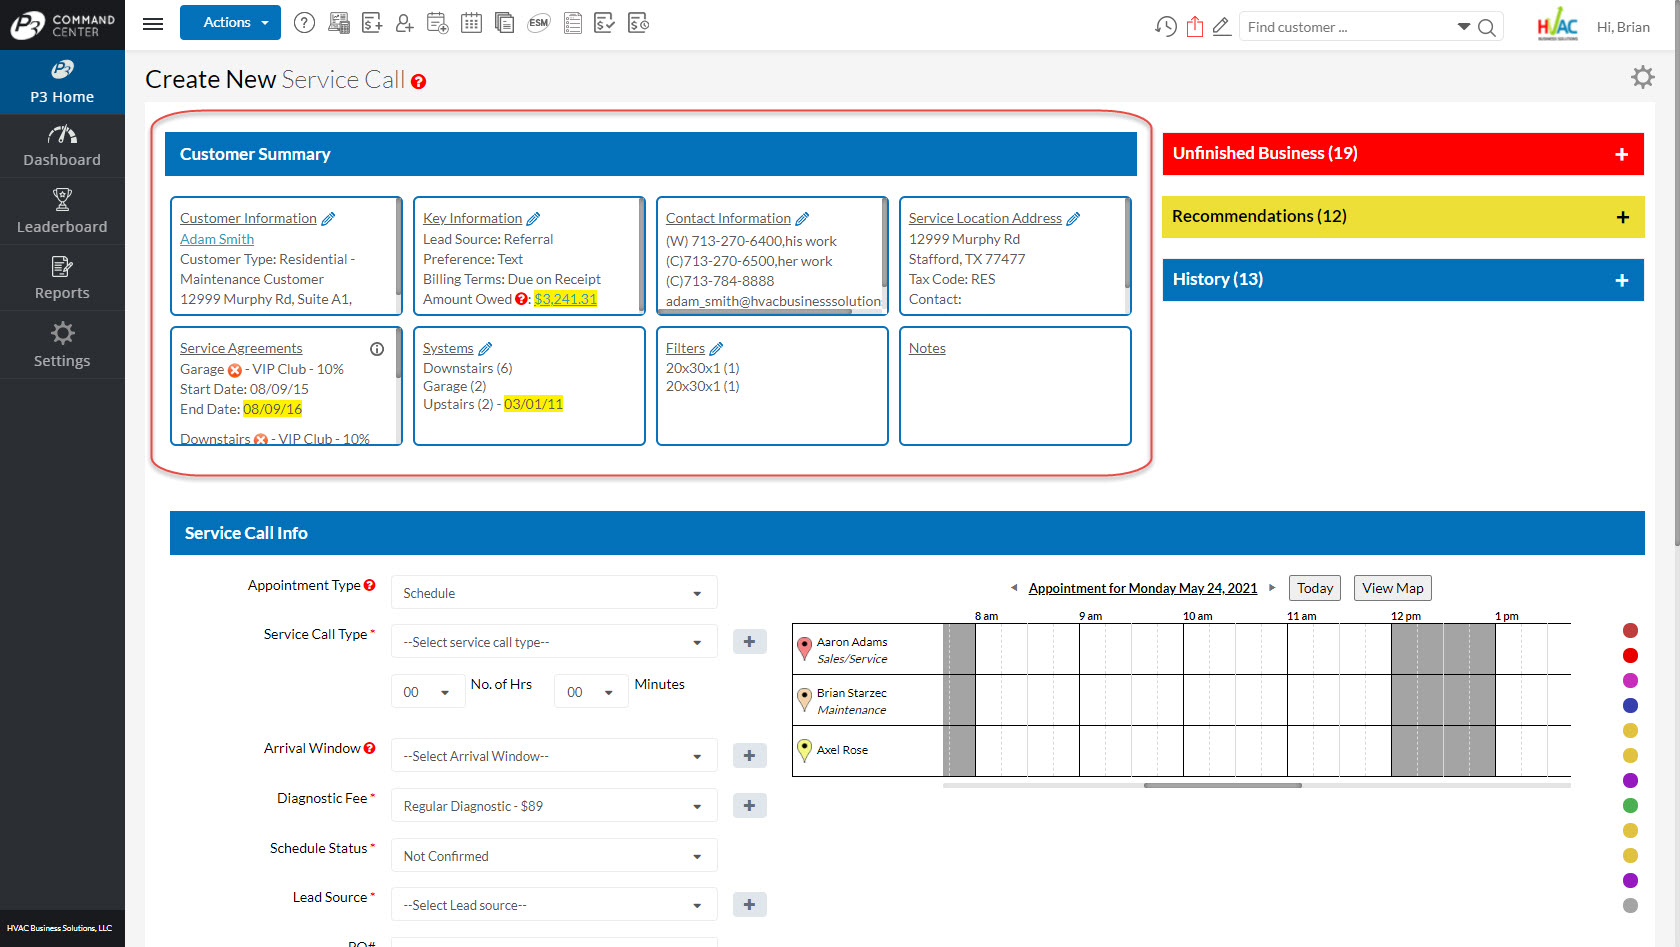The height and width of the screenshot is (947, 1680).
Task: Expand the Unfinished Business (19) panel
Action: pos(1621,153)
